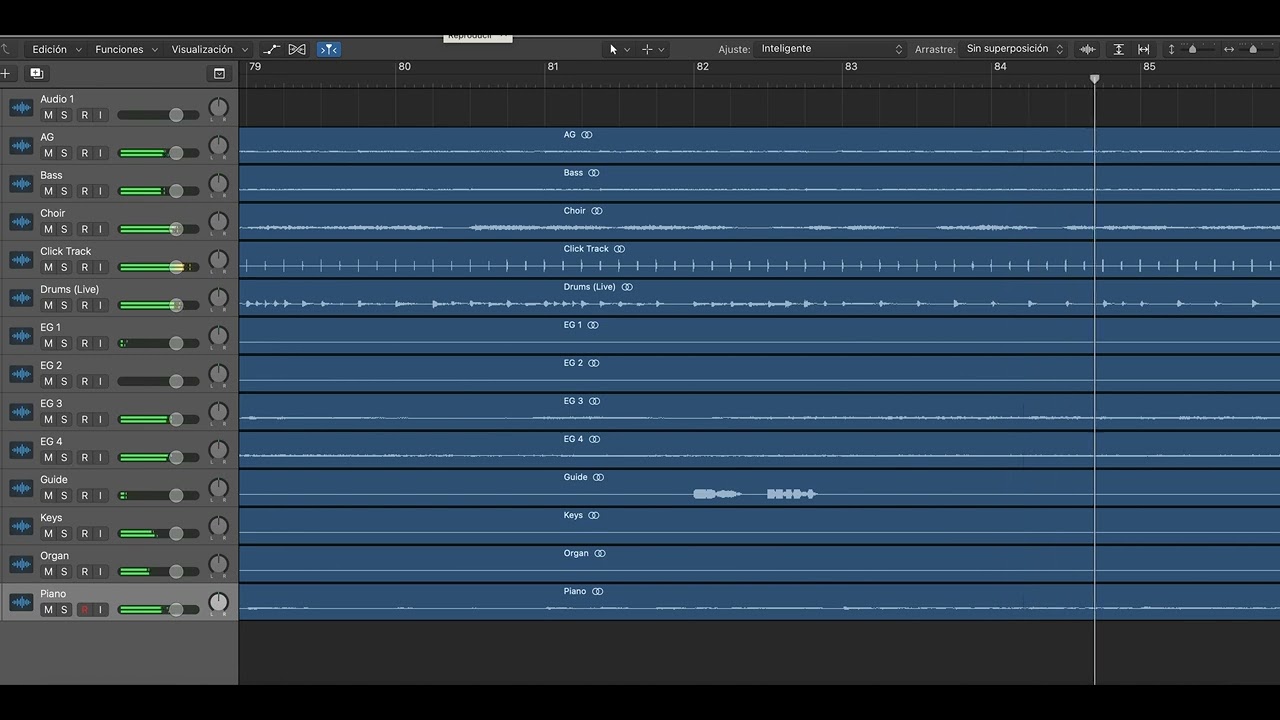Duplicate the selected track with duplicate icon
Screen dimensions: 1280x720
[x=36, y=73]
